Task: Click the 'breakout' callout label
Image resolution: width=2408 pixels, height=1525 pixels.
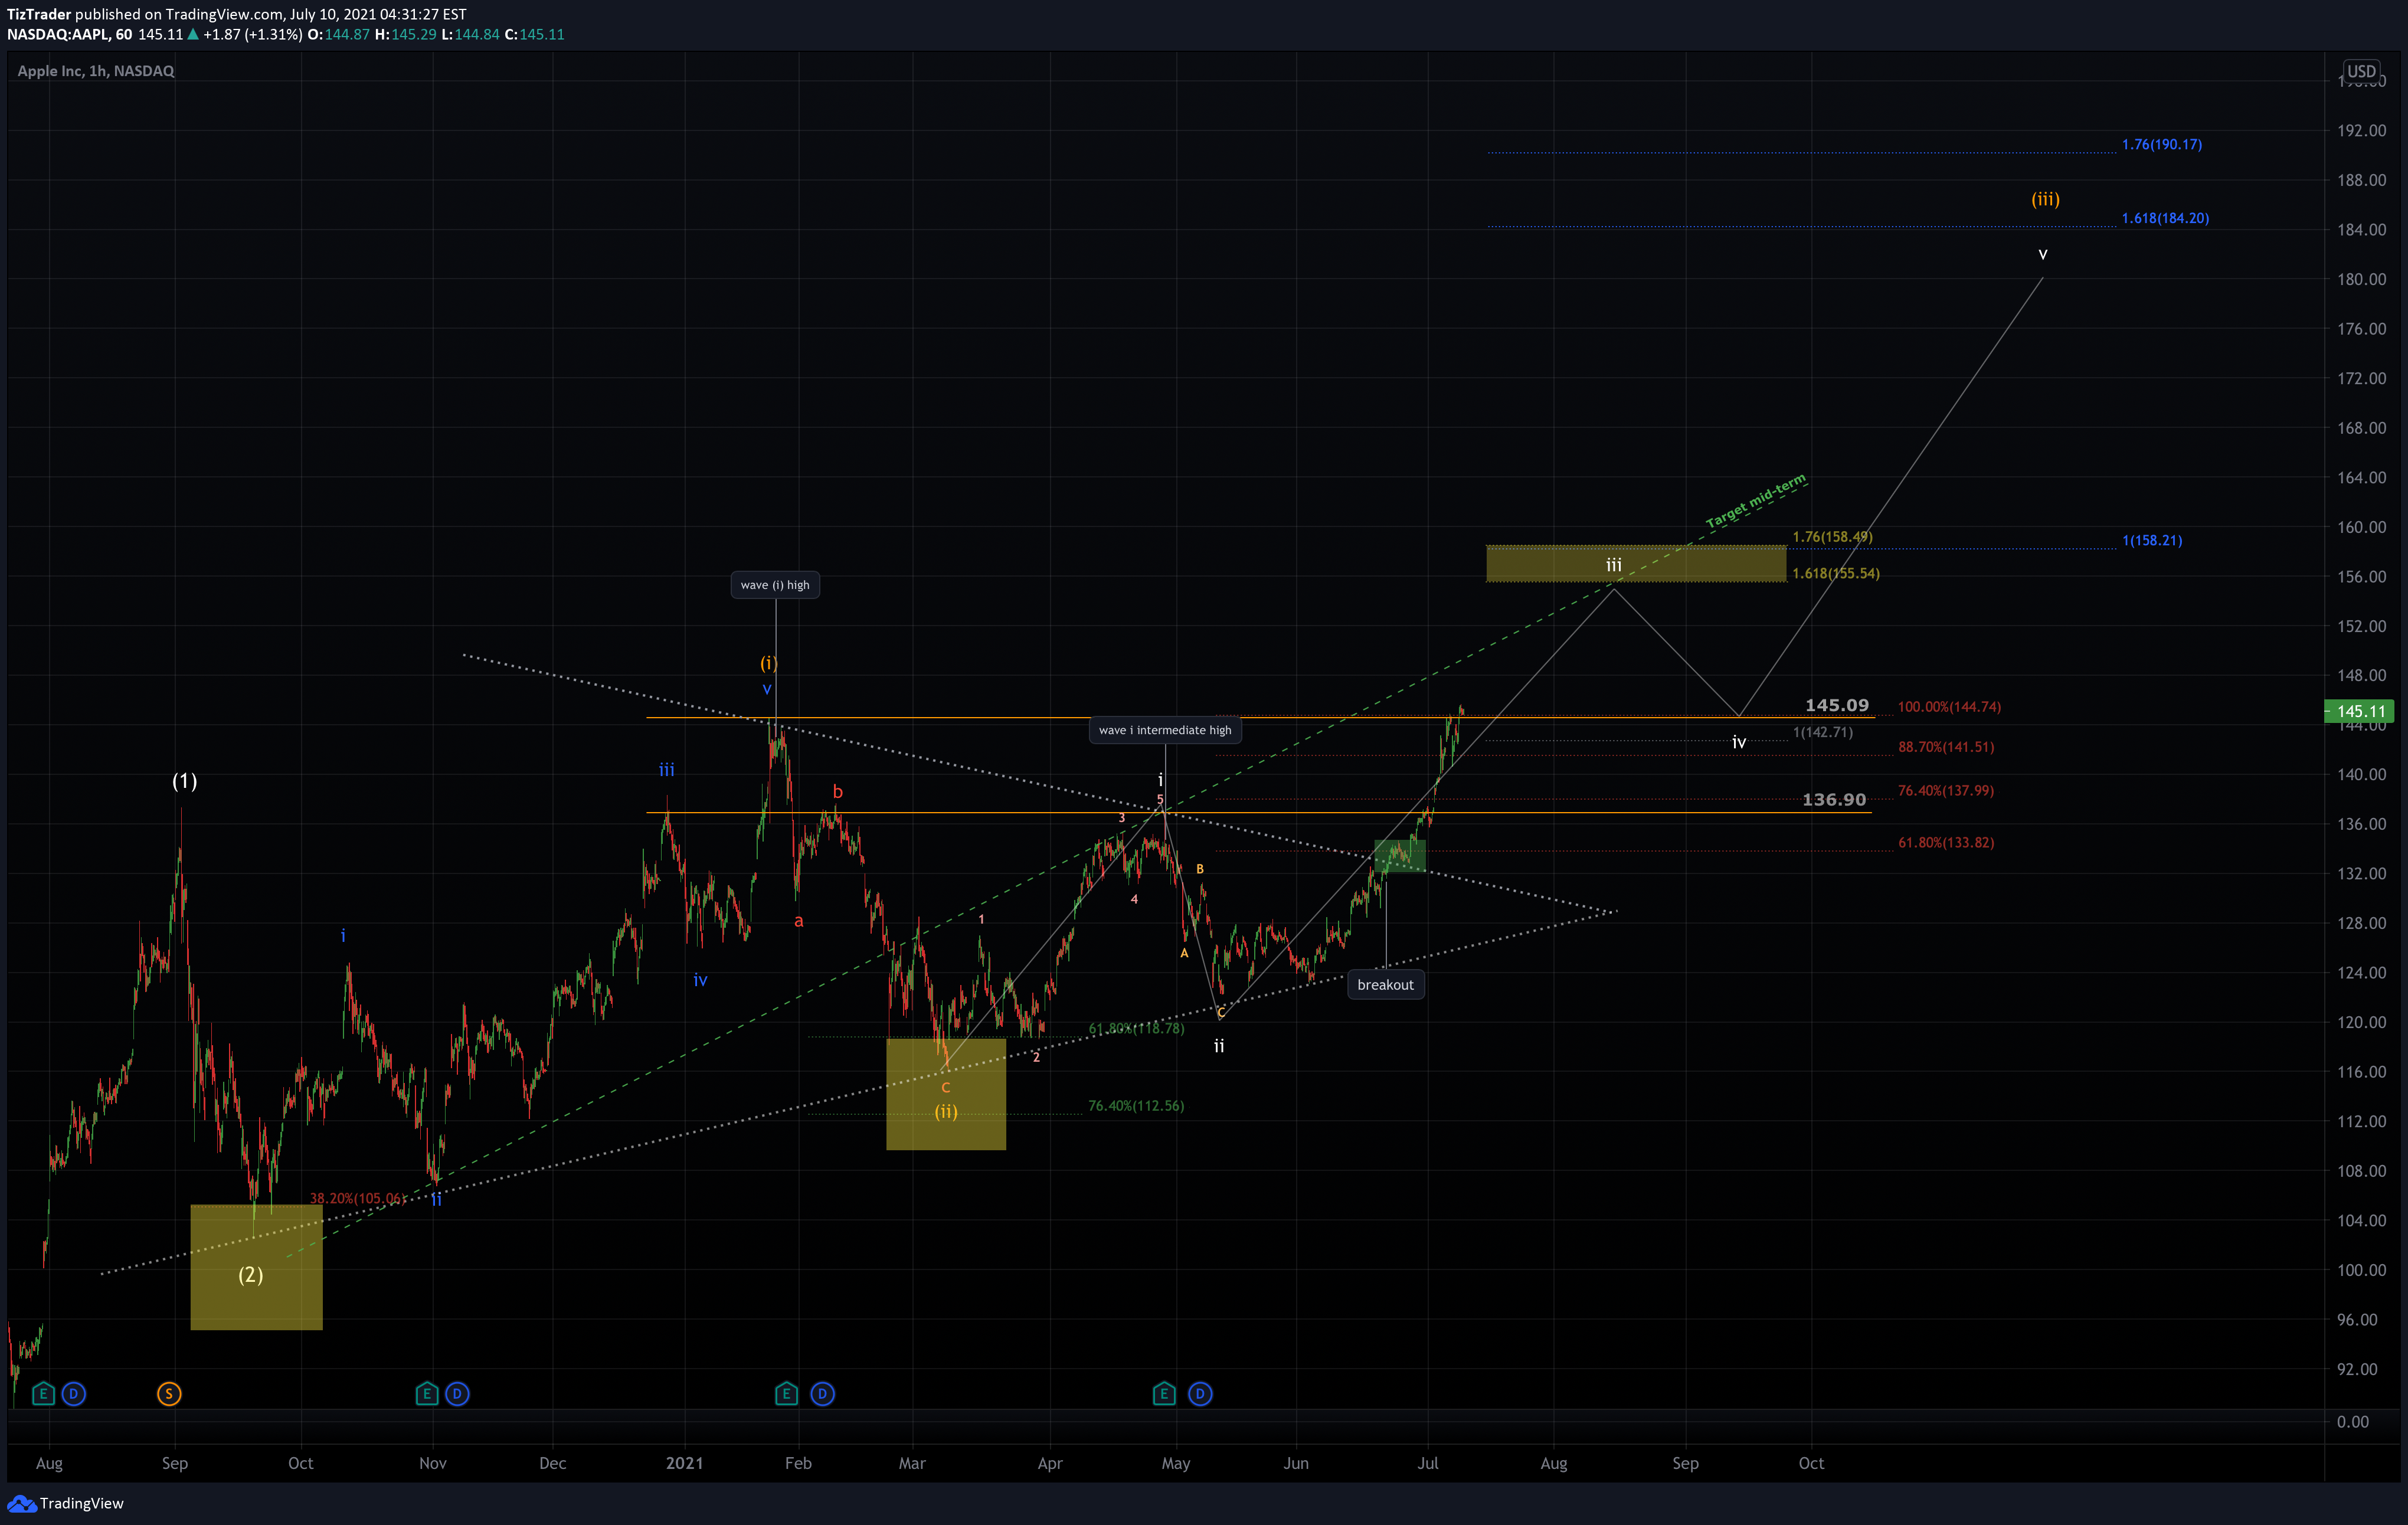Action: click(1385, 985)
